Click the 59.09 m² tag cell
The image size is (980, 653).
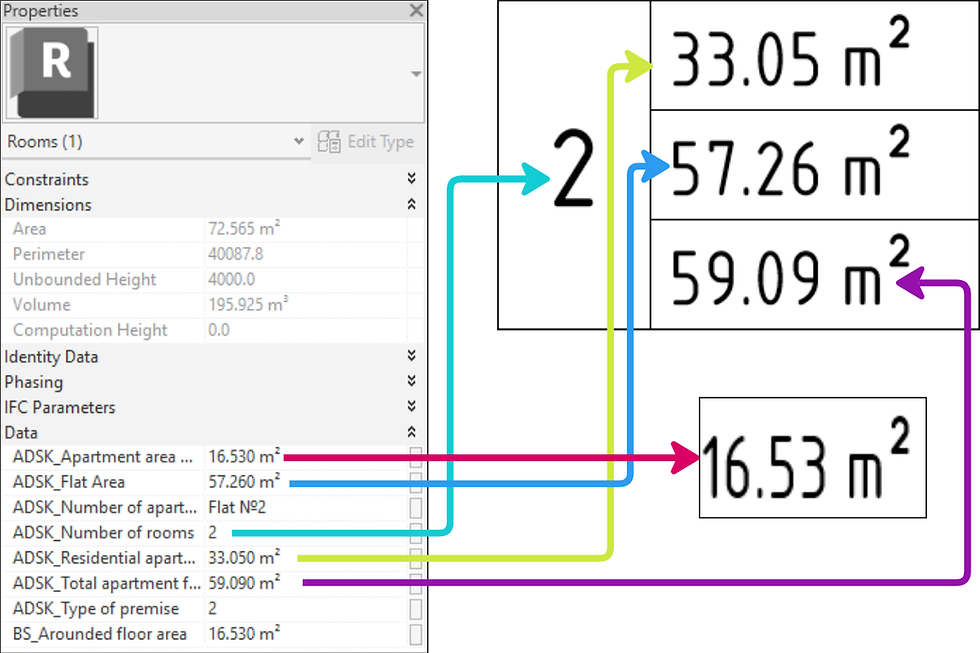click(814, 274)
